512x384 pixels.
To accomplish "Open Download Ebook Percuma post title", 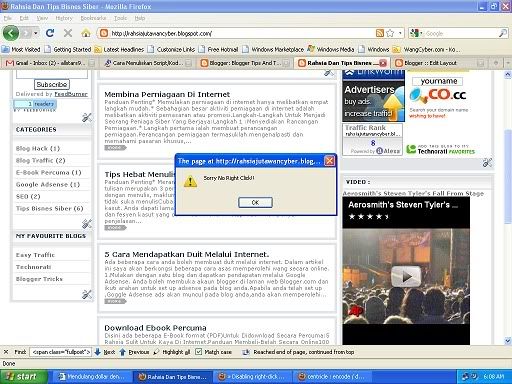I will click(x=155, y=328).
